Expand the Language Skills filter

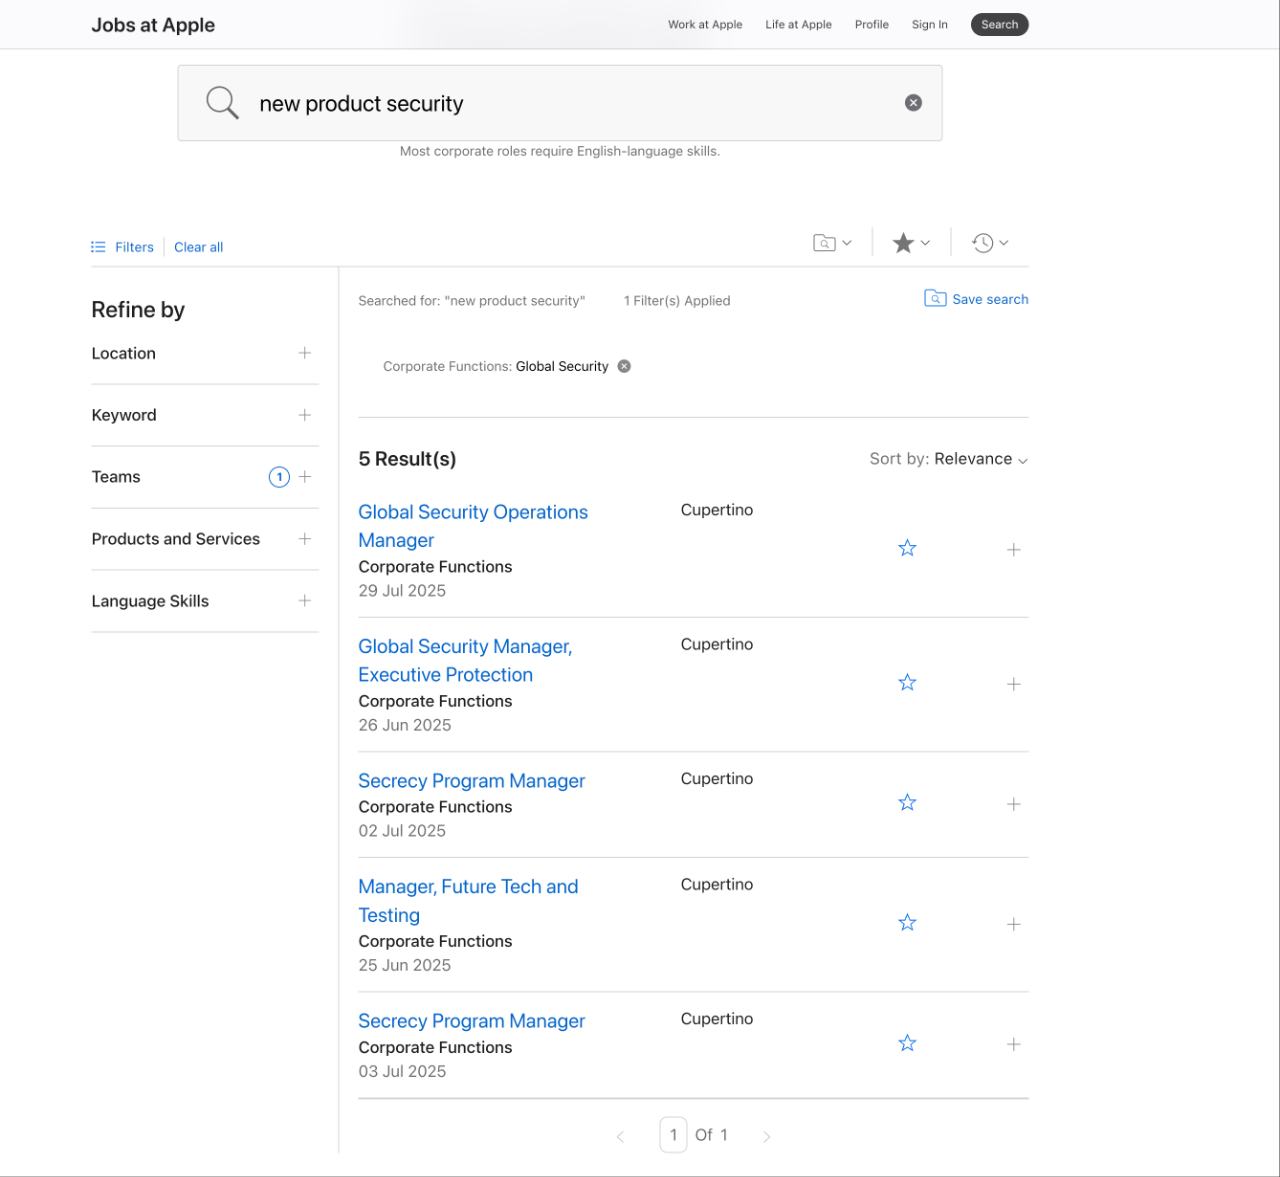(x=305, y=601)
